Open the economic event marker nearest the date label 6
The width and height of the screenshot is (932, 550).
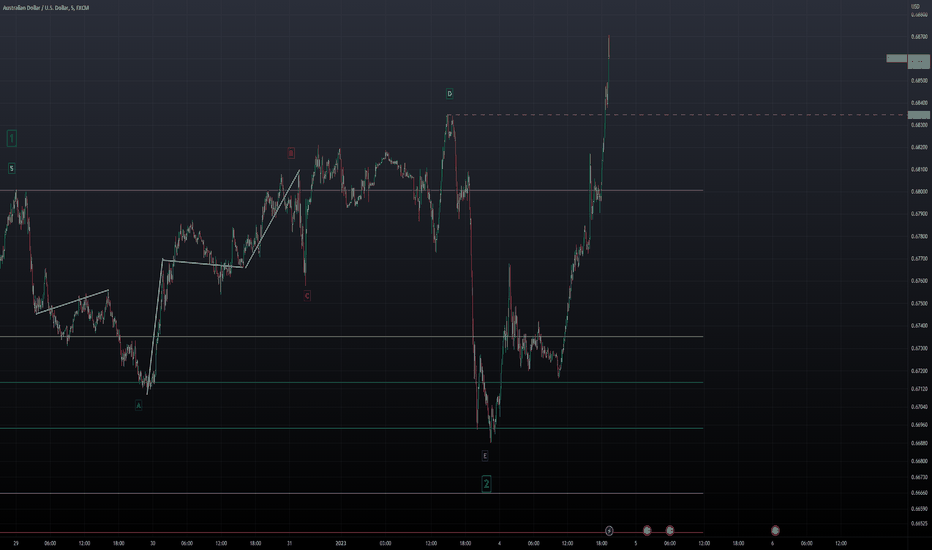[775, 530]
